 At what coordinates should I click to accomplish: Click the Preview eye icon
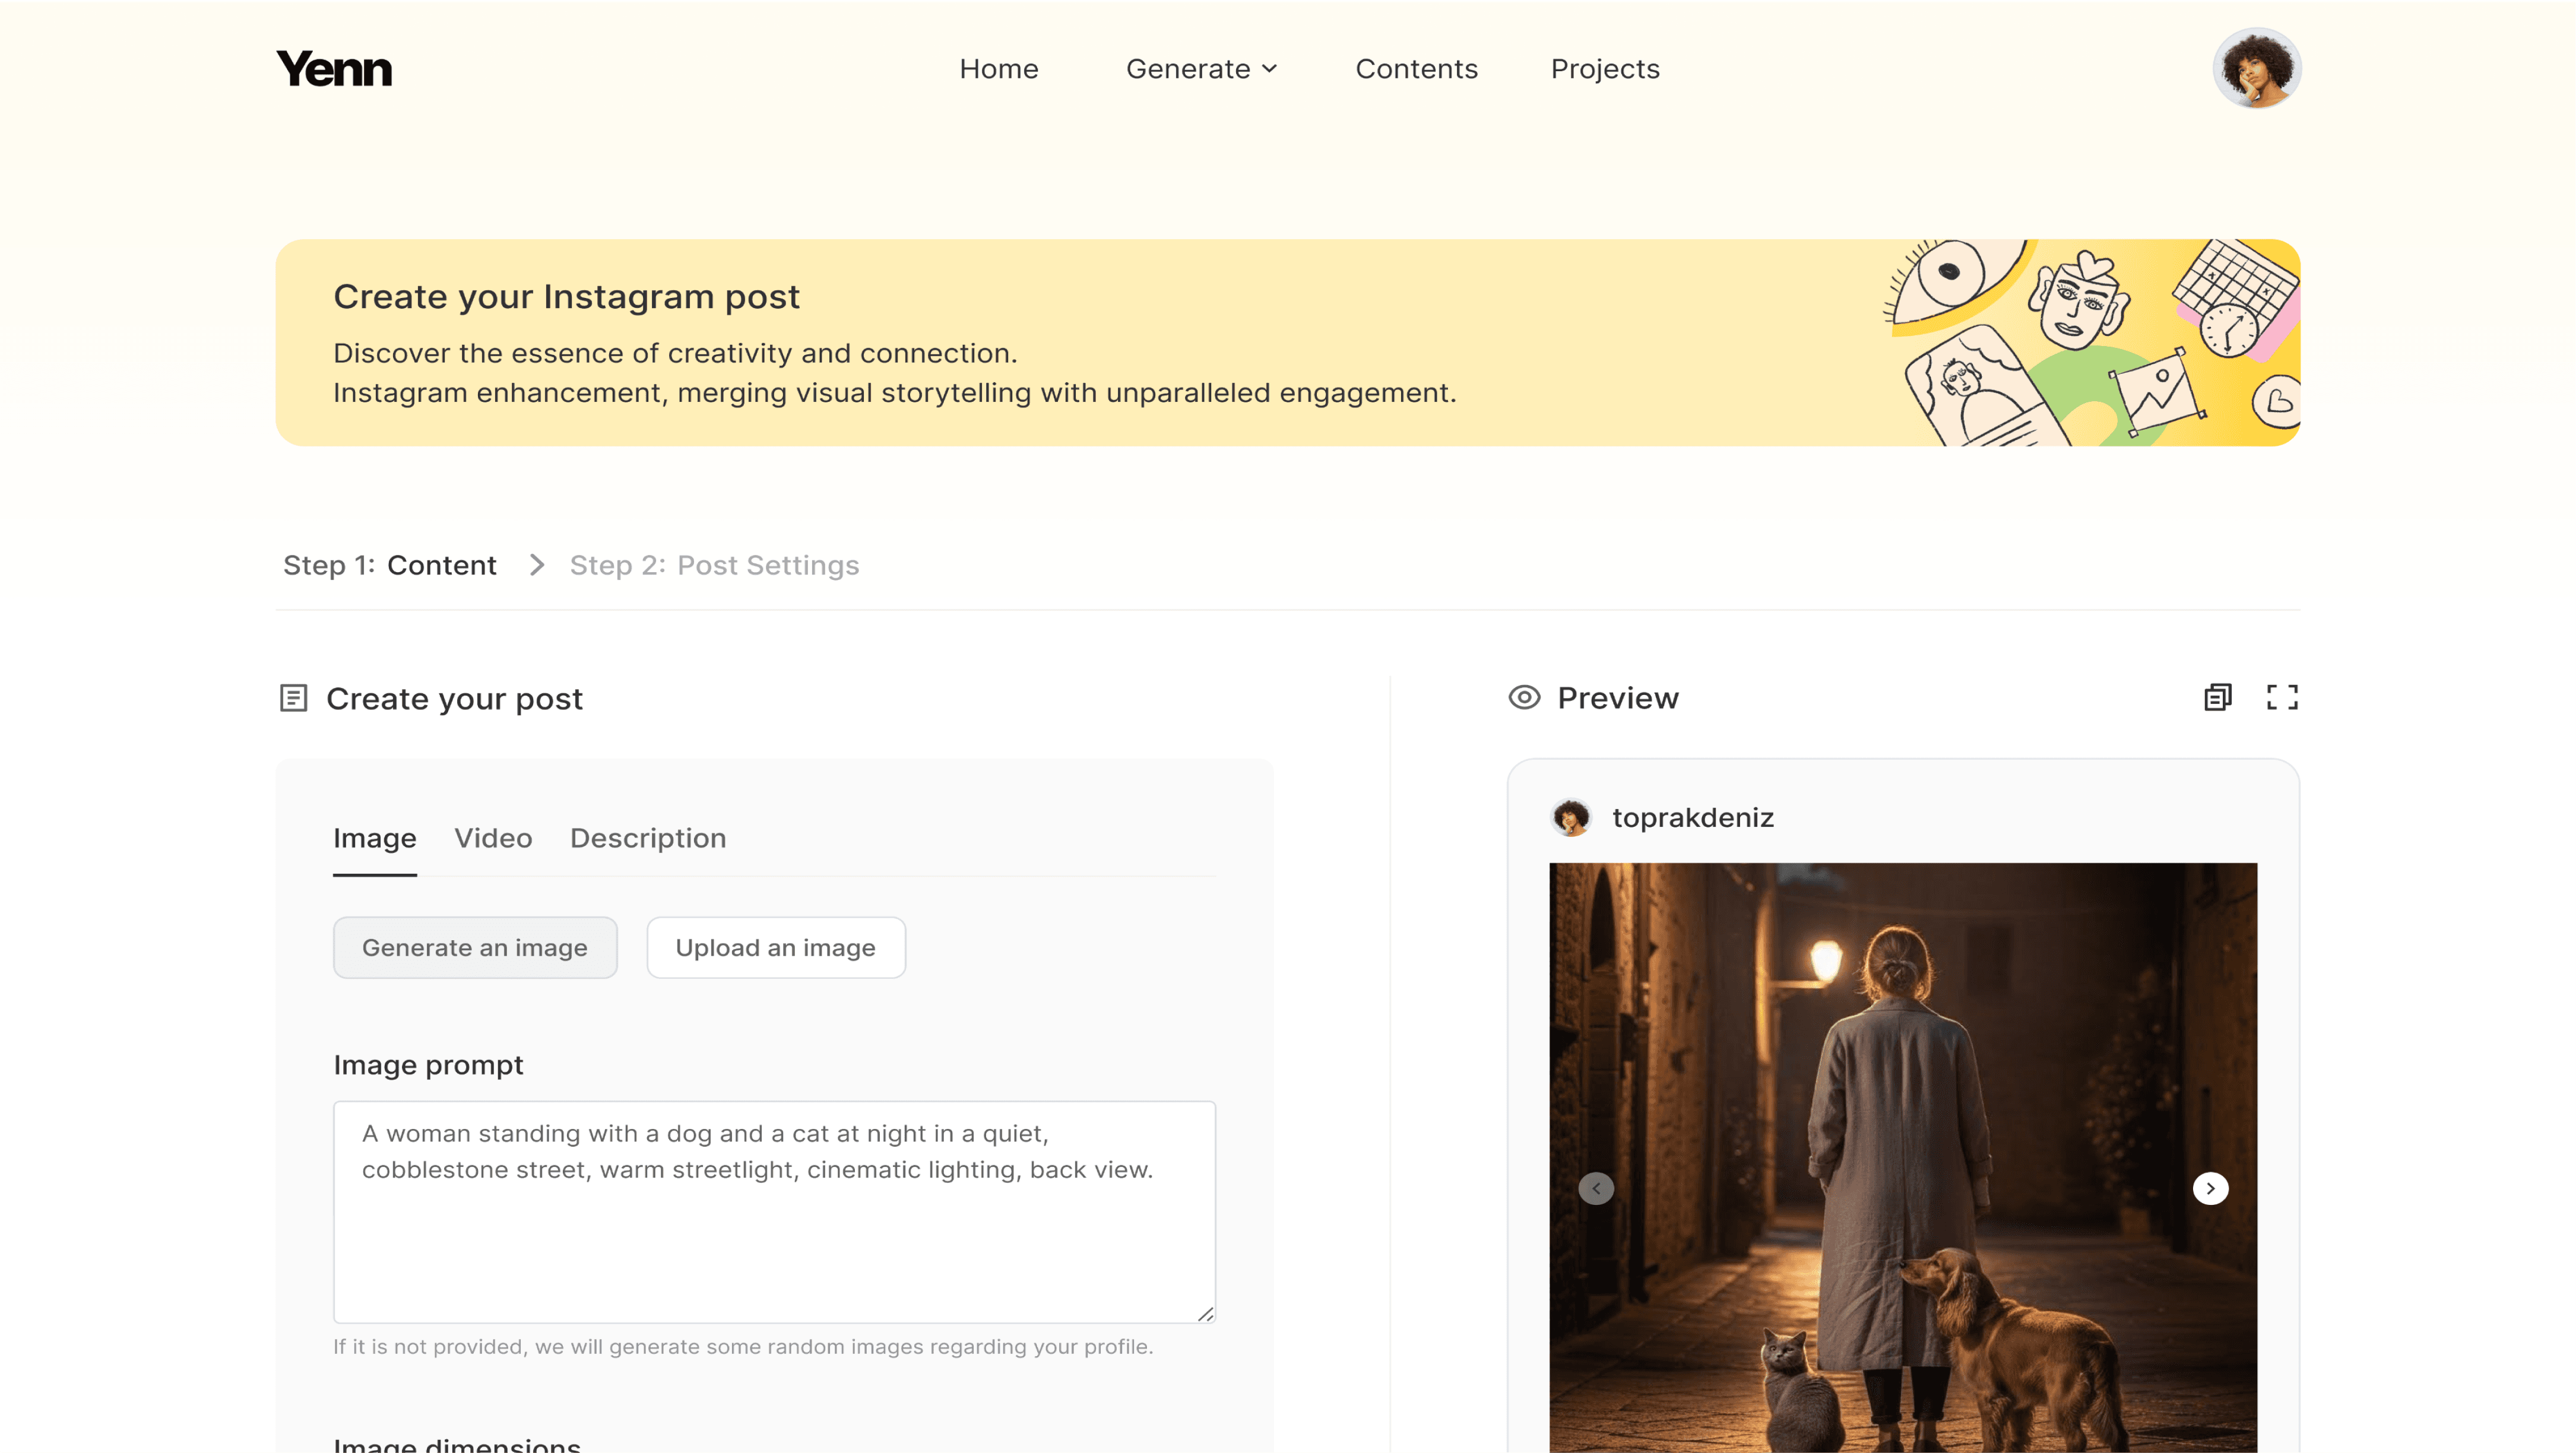[x=1524, y=697]
